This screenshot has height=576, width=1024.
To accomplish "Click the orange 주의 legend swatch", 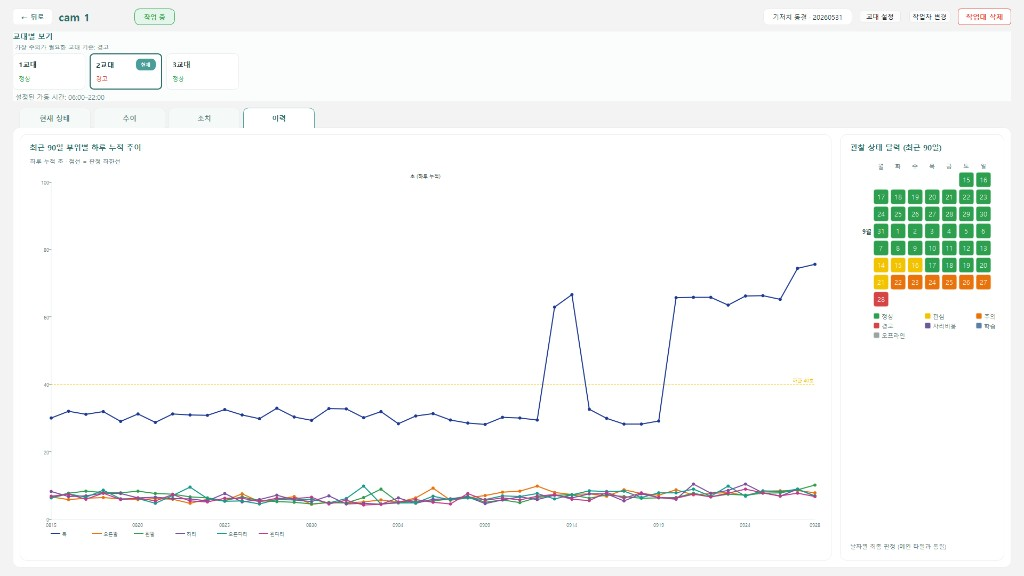I will tap(978, 316).
